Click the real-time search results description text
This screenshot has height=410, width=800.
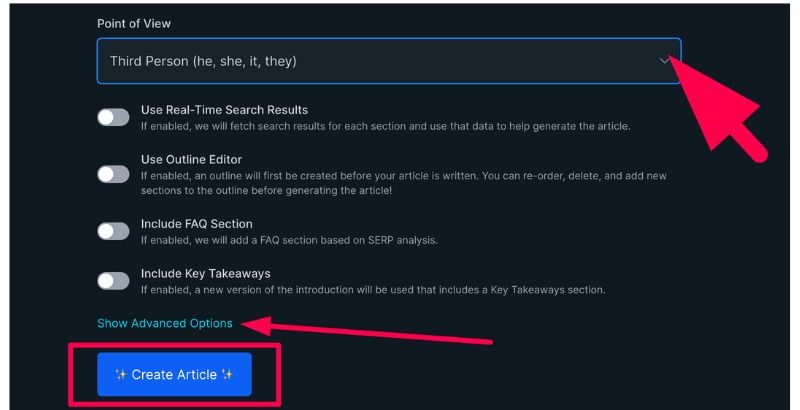click(x=385, y=127)
